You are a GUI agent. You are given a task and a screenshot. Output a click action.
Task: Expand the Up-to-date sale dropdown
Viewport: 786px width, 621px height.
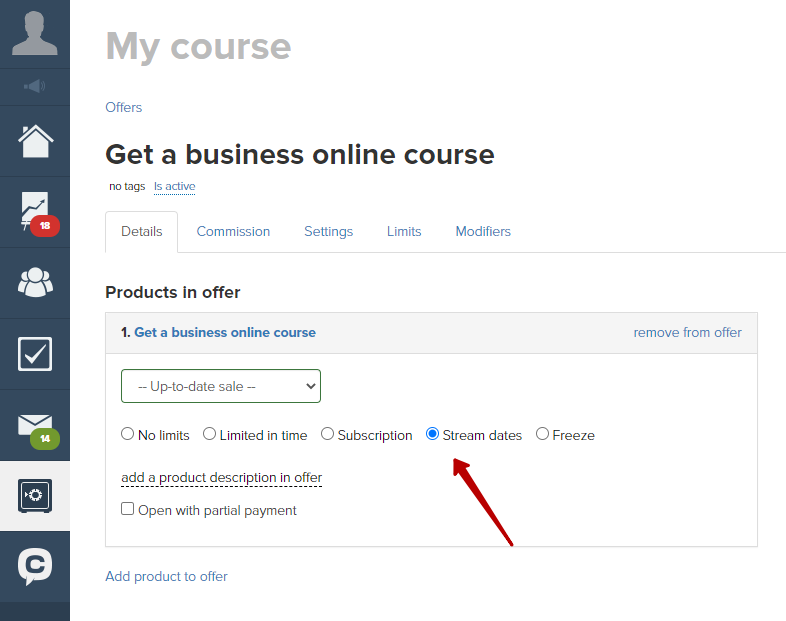pyautogui.click(x=221, y=386)
